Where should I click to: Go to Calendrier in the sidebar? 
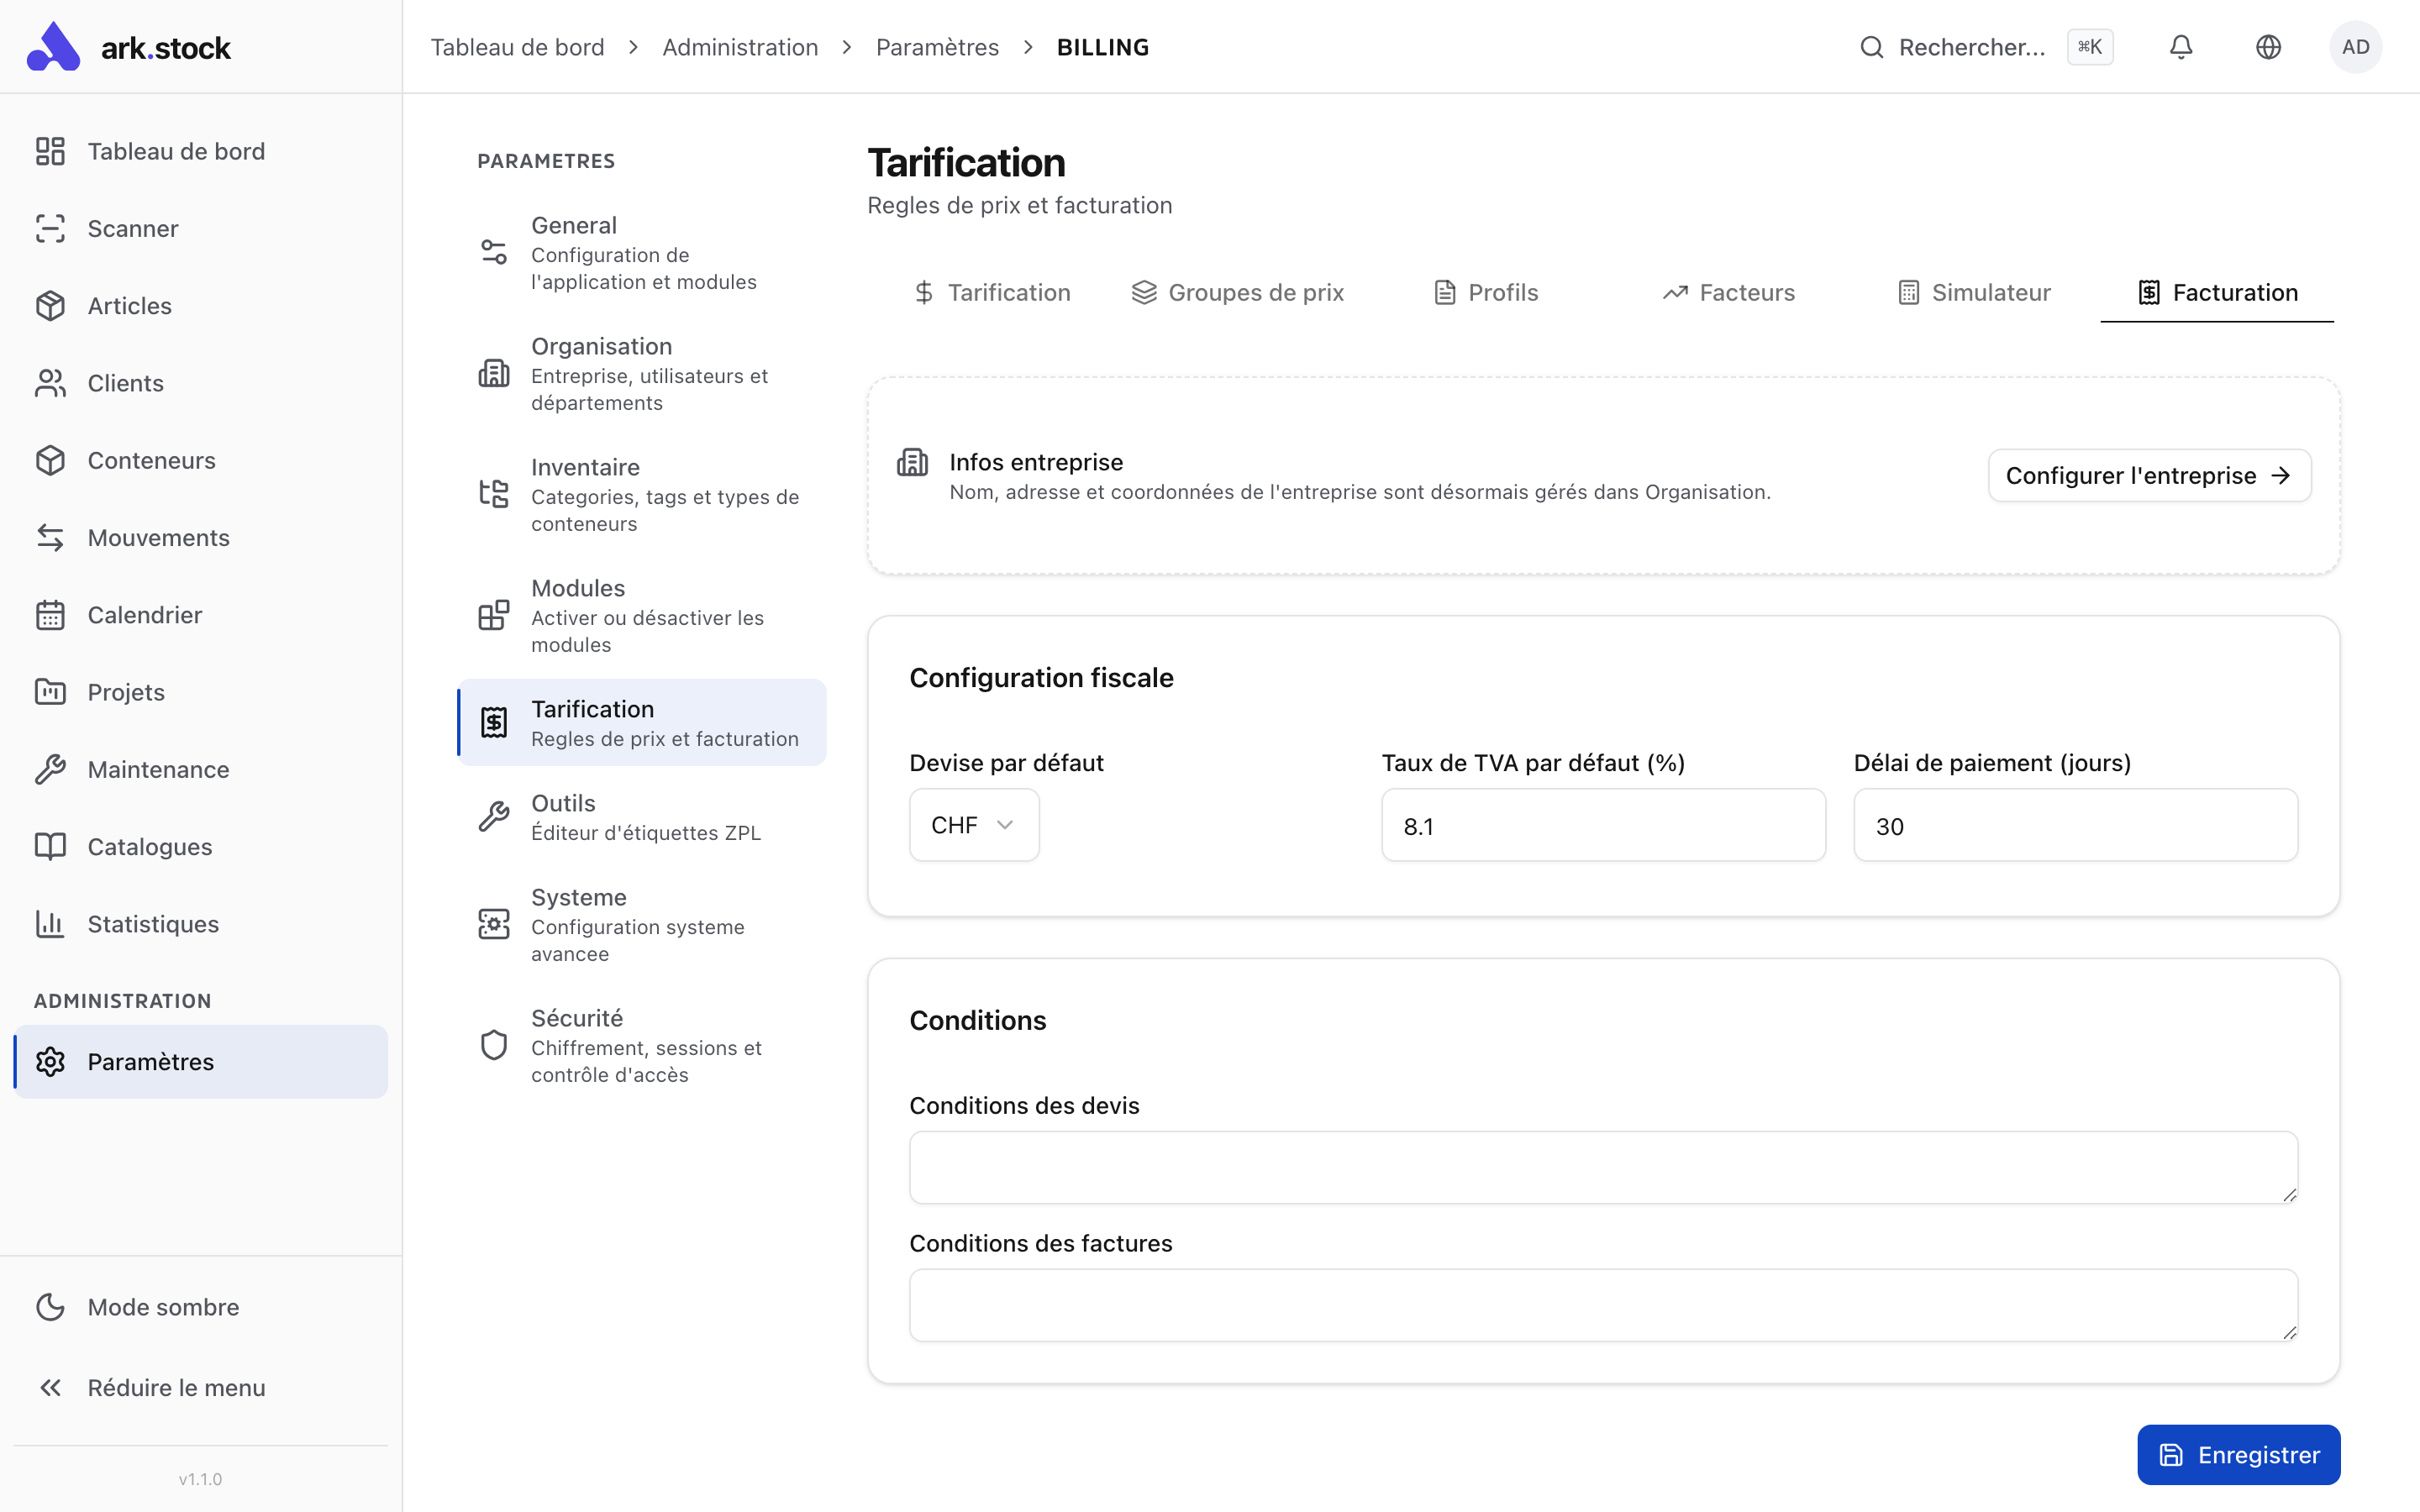coord(144,614)
